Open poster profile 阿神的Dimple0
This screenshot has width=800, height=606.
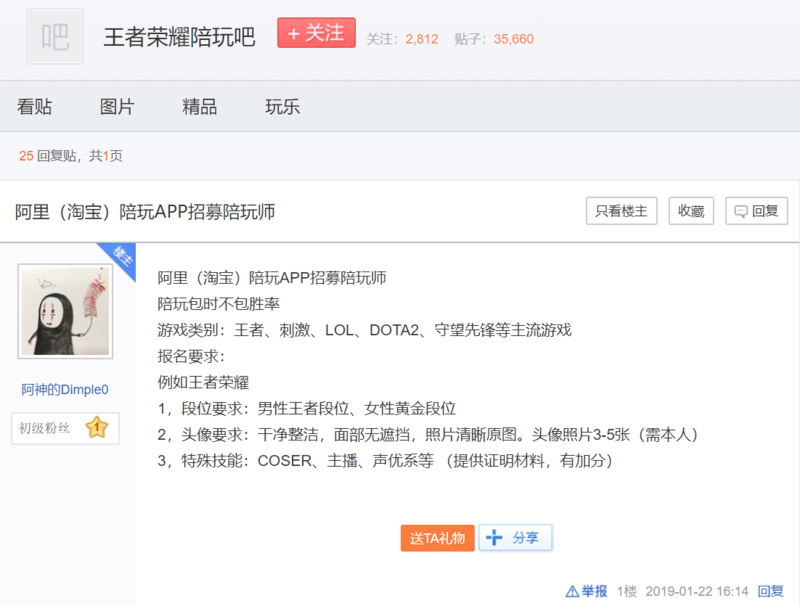pos(64,390)
